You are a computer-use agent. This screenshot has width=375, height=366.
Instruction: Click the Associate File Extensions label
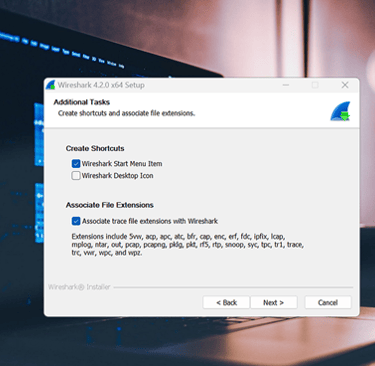pos(110,205)
